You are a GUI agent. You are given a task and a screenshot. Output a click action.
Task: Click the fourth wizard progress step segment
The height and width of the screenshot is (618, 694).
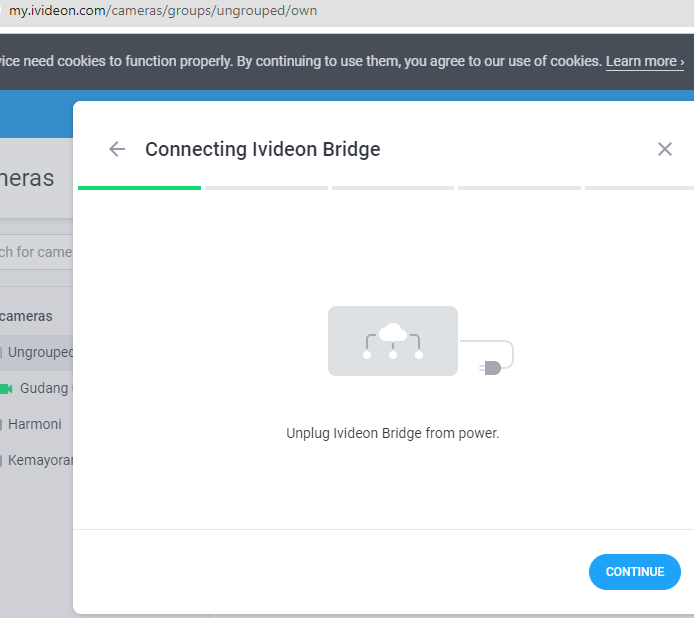tap(519, 188)
